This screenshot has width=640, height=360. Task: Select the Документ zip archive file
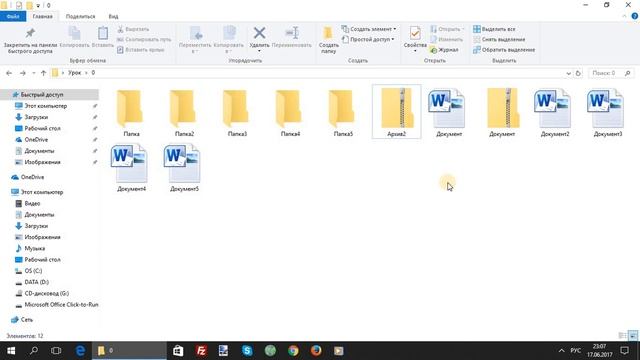click(502, 112)
